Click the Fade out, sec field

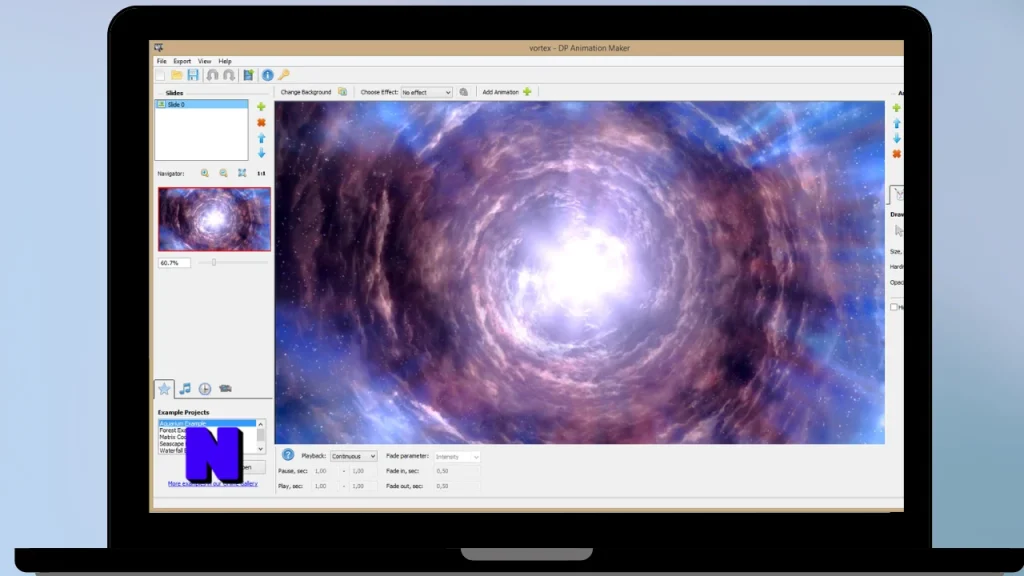click(x=456, y=486)
